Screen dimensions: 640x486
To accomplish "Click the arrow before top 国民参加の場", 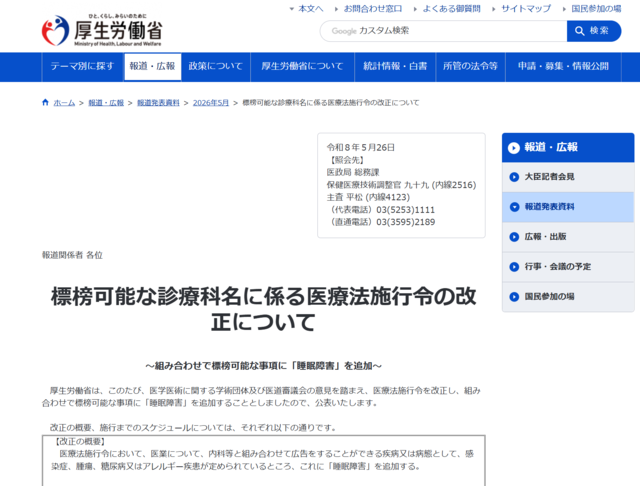I will click(564, 9).
